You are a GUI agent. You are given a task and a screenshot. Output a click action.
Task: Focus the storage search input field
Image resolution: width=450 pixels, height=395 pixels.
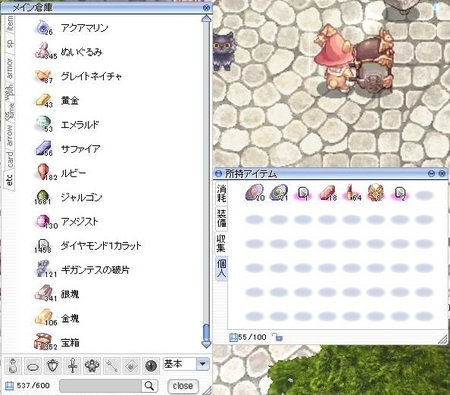101,386
